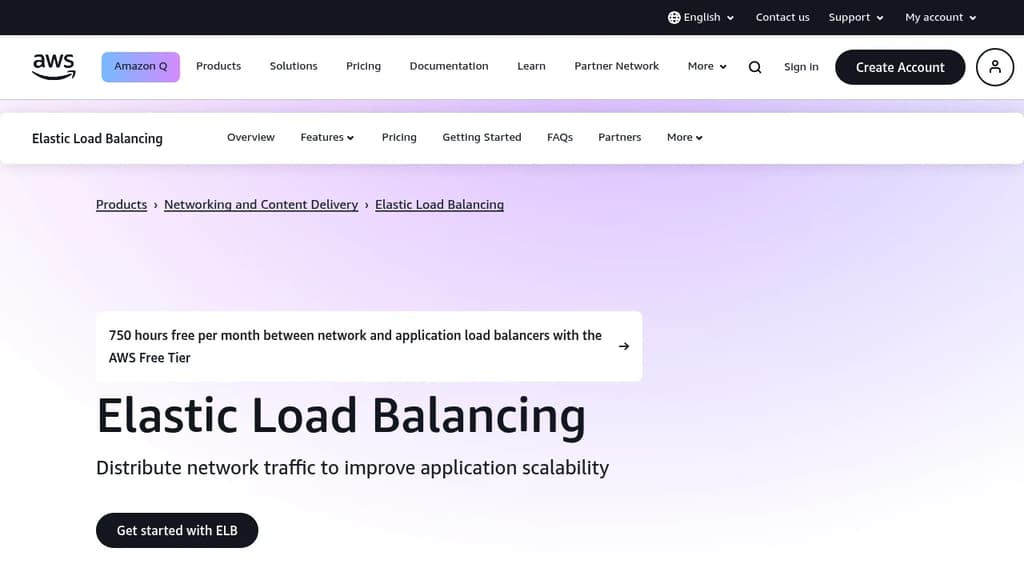1024x576 pixels.
Task: Click the Create Account button
Action: (x=900, y=67)
